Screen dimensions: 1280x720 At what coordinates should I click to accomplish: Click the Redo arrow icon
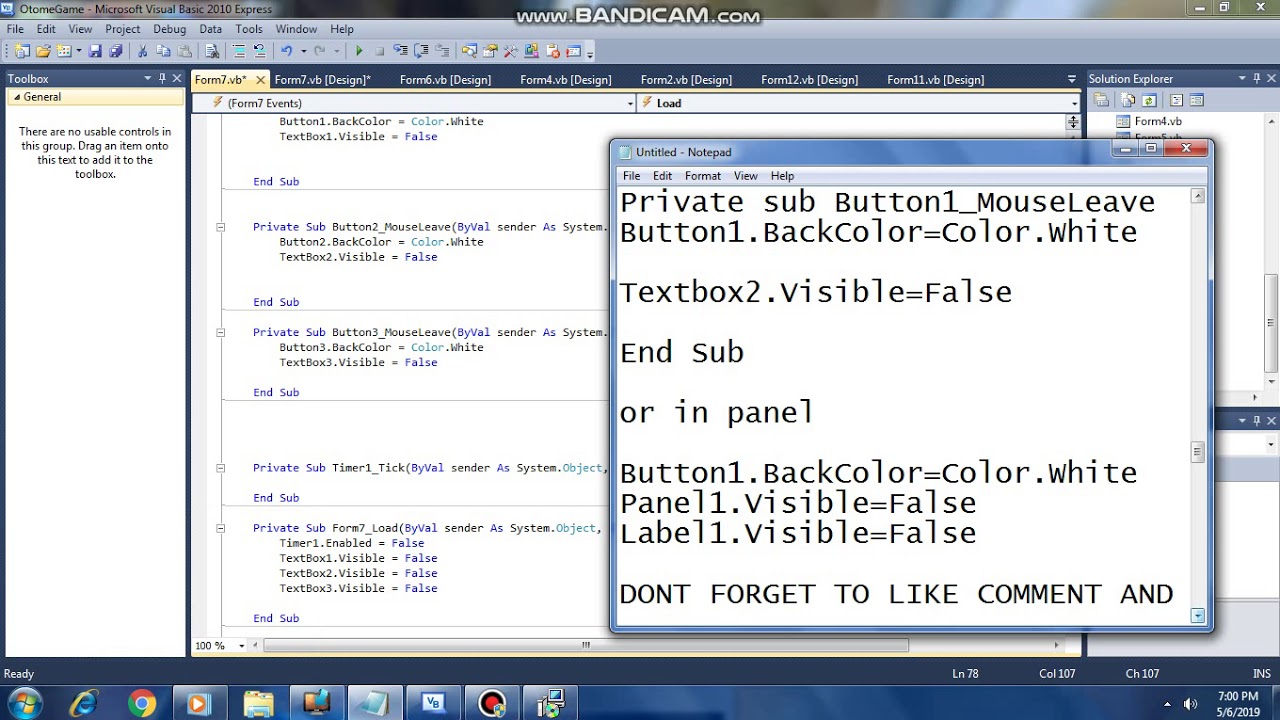point(320,51)
